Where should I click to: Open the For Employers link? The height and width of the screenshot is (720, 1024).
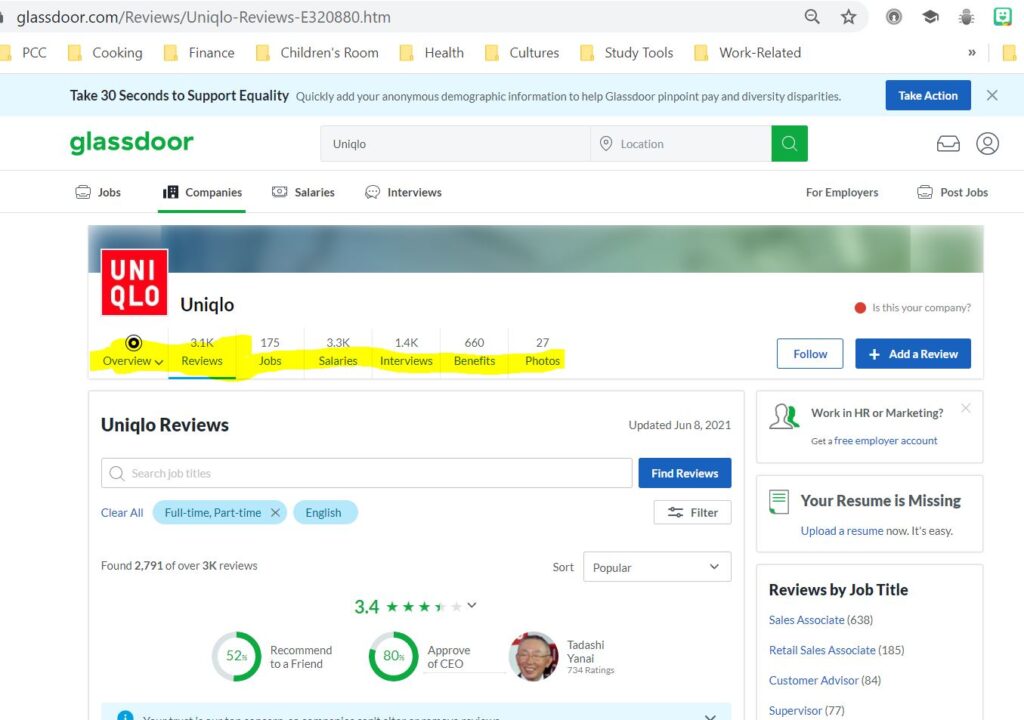click(842, 192)
